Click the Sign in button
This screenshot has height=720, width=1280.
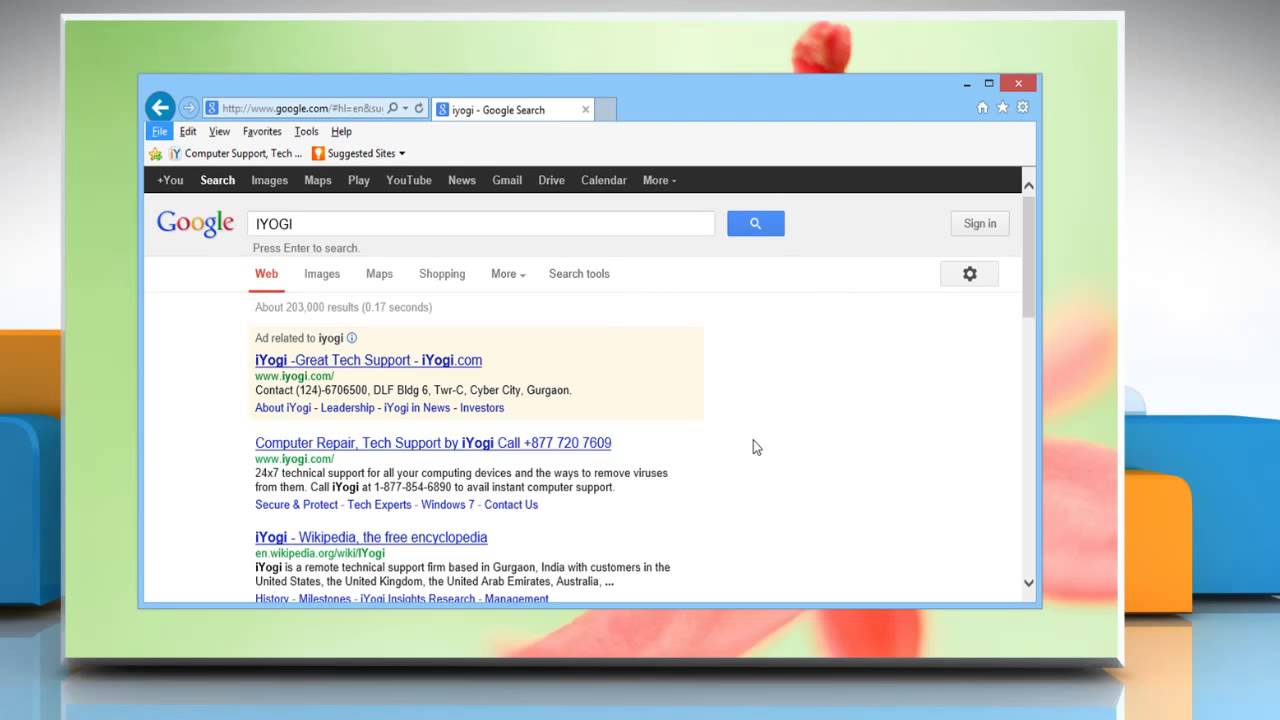pos(980,224)
